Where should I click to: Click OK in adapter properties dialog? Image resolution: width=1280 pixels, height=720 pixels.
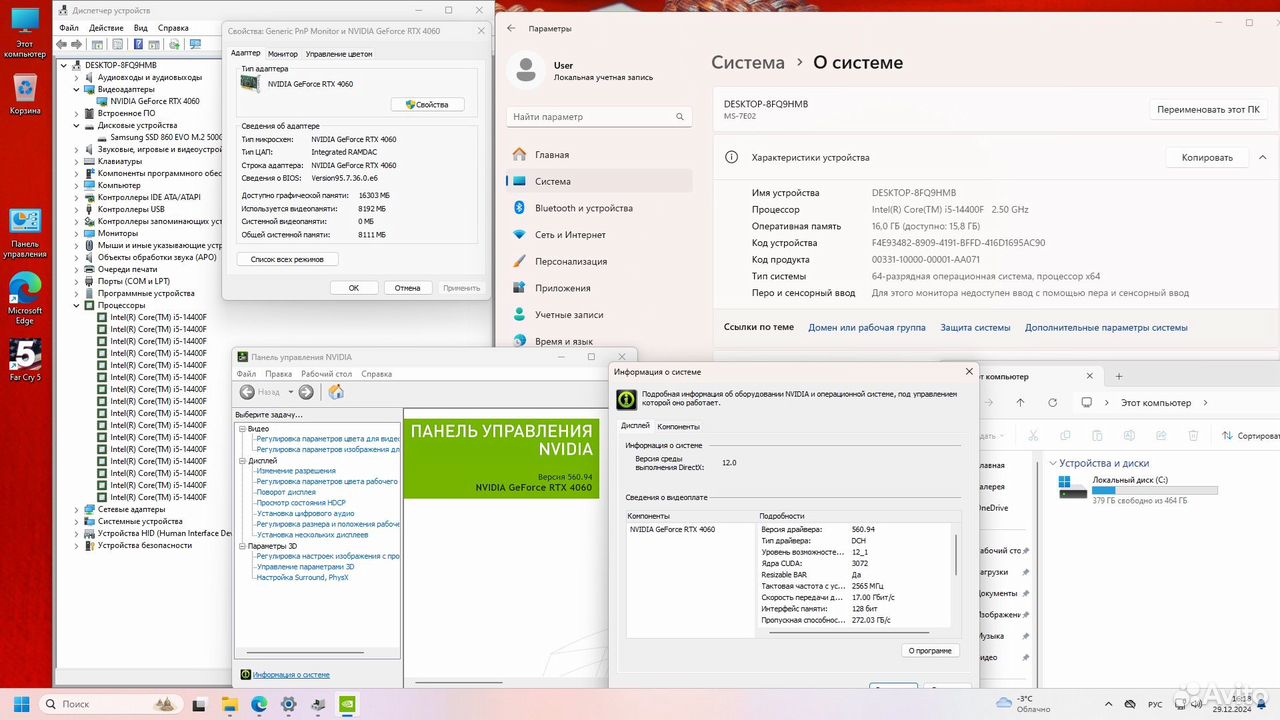click(354, 288)
